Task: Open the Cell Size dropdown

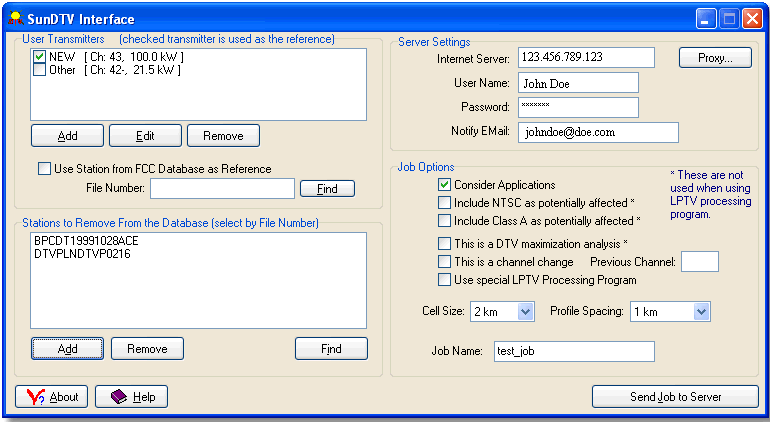Action: point(526,312)
